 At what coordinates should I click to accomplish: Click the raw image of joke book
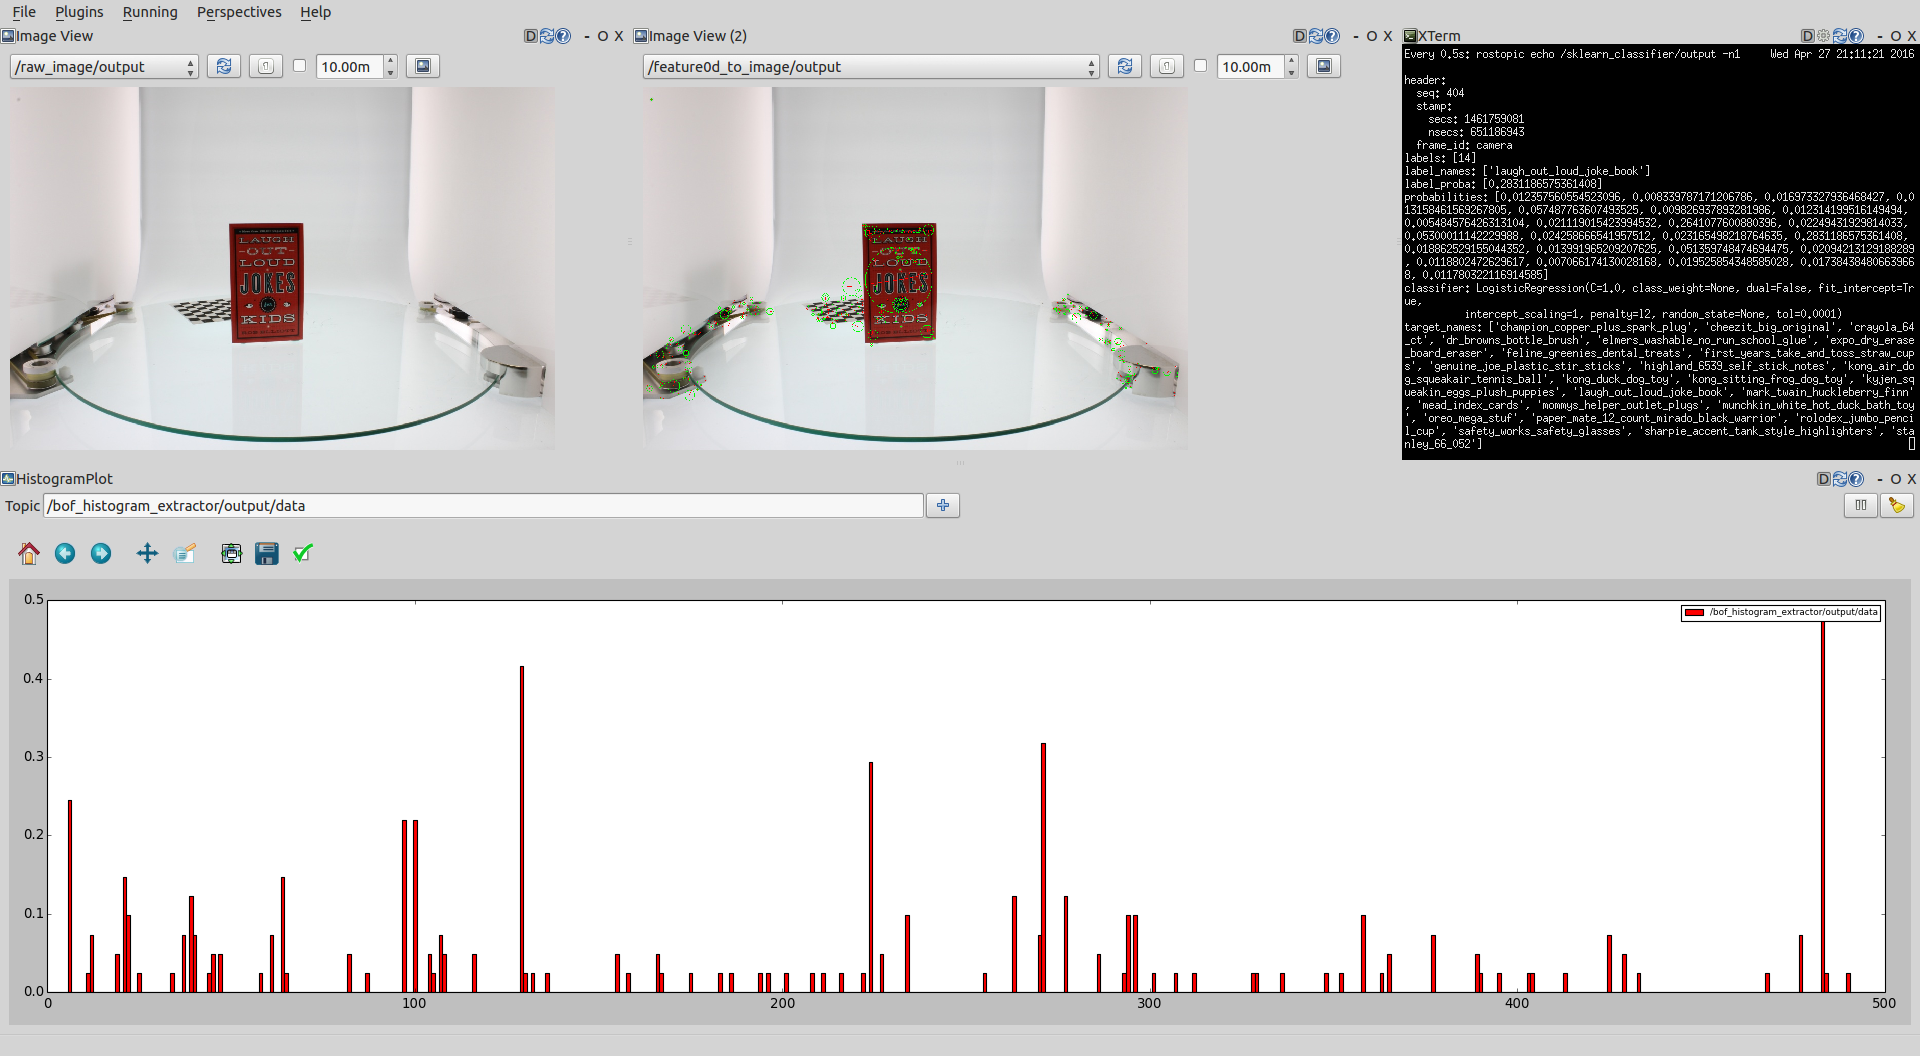(x=282, y=268)
